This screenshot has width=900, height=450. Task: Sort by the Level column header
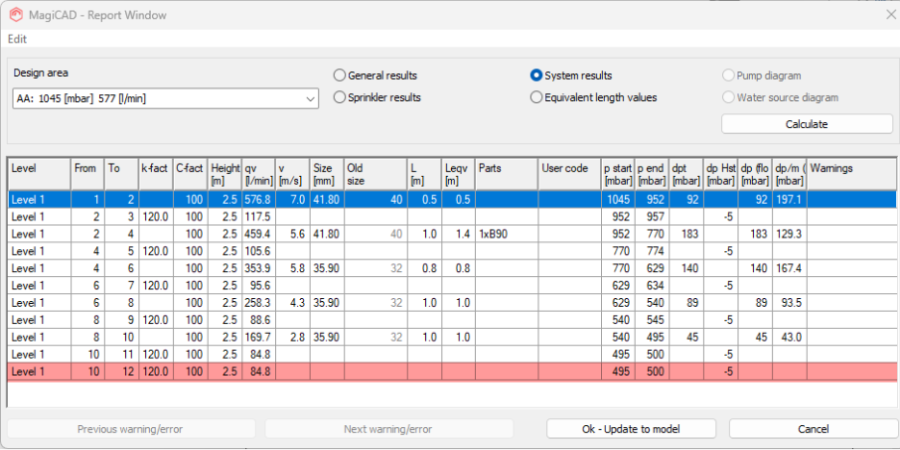(39, 174)
